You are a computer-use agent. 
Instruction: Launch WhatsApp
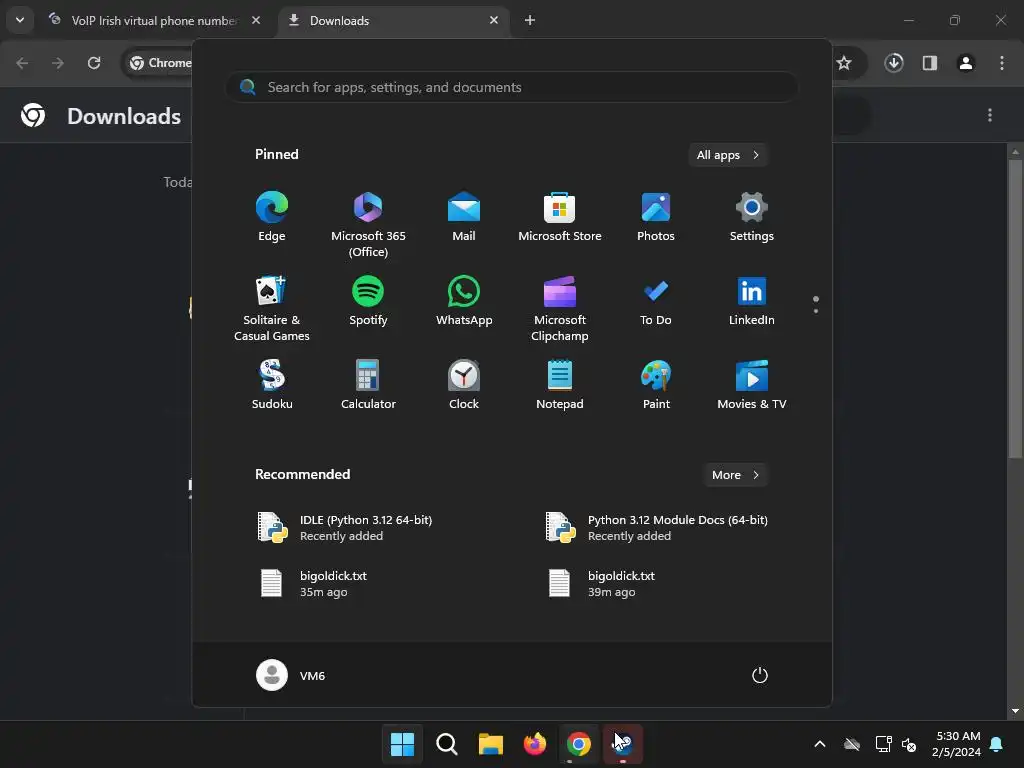464,302
